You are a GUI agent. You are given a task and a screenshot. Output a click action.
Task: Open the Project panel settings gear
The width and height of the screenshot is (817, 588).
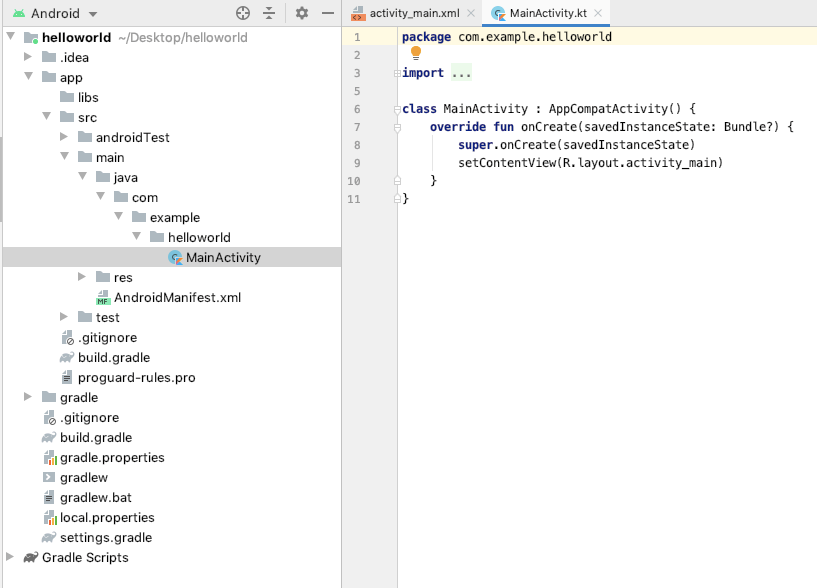301,15
